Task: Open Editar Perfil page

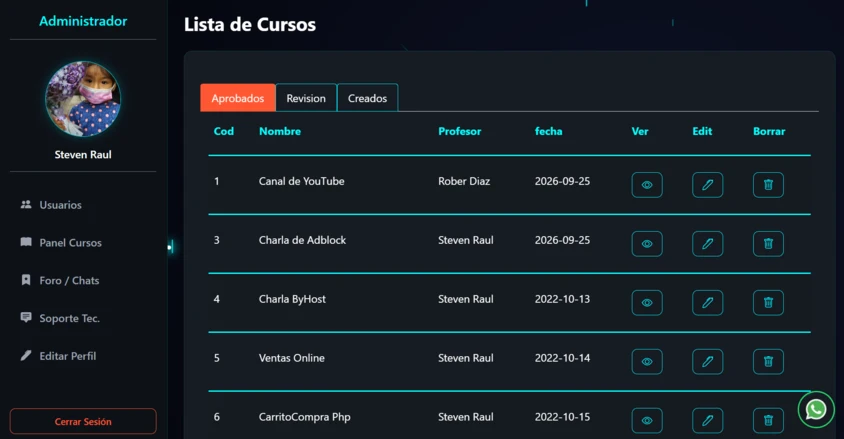Action: click(68, 356)
